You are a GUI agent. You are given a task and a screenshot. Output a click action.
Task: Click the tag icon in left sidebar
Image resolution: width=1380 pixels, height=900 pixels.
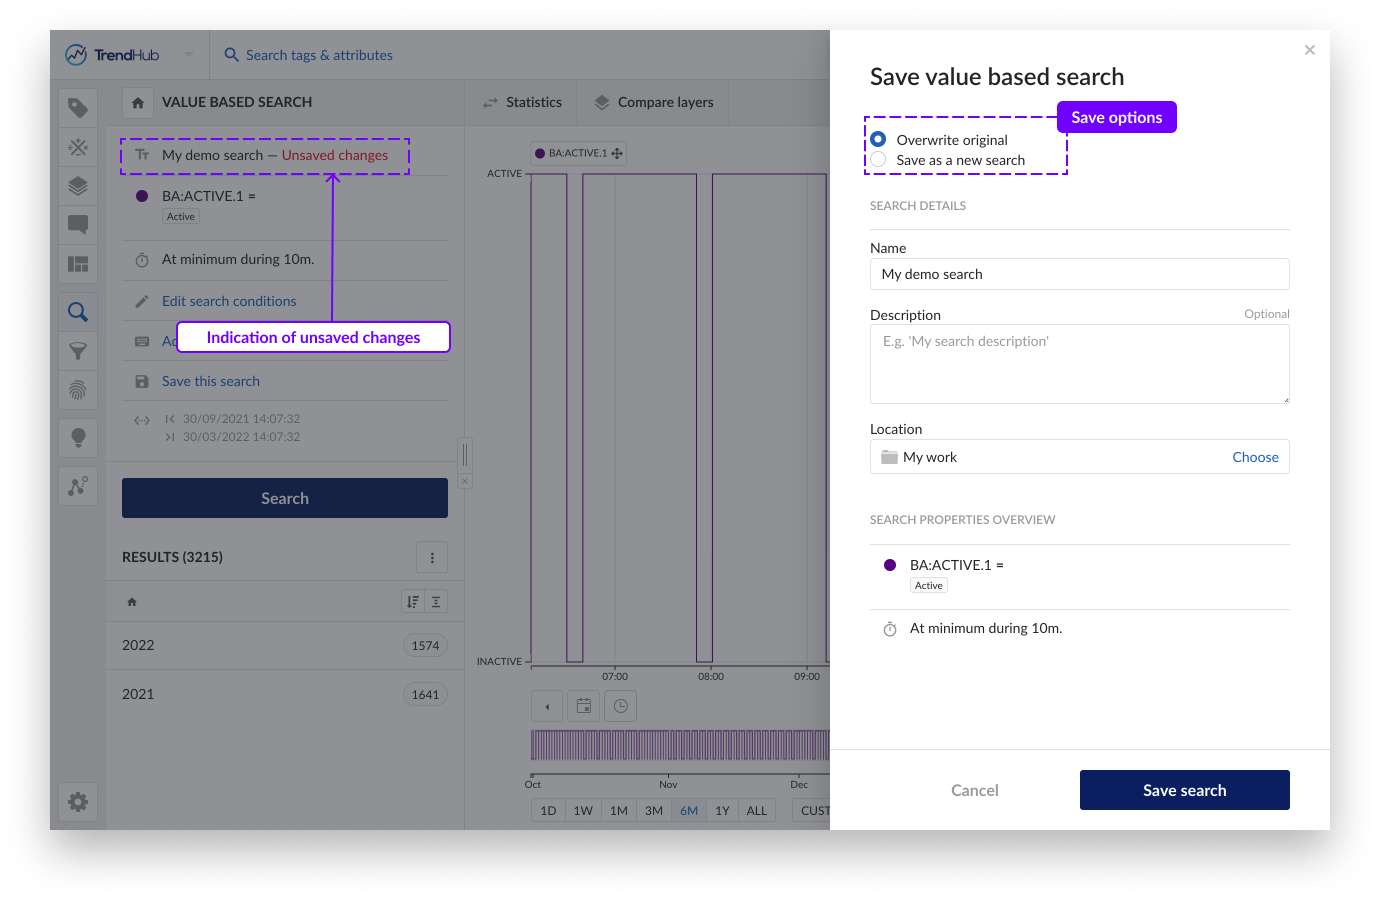point(78,108)
